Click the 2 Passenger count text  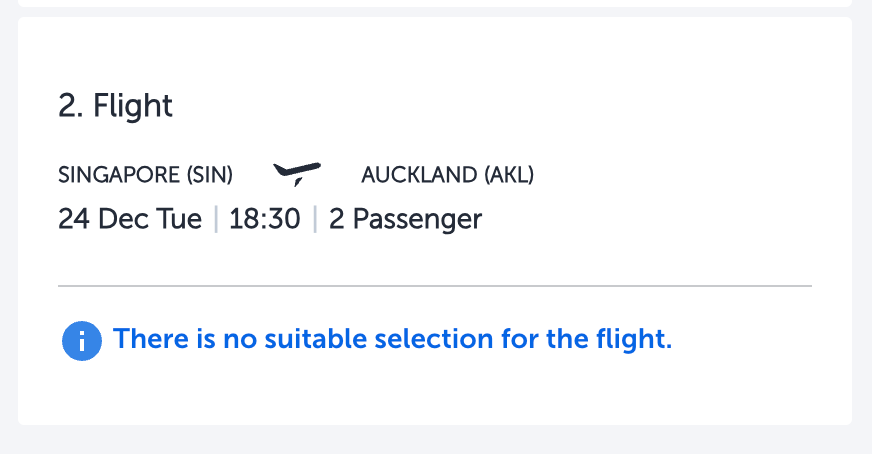pos(405,219)
